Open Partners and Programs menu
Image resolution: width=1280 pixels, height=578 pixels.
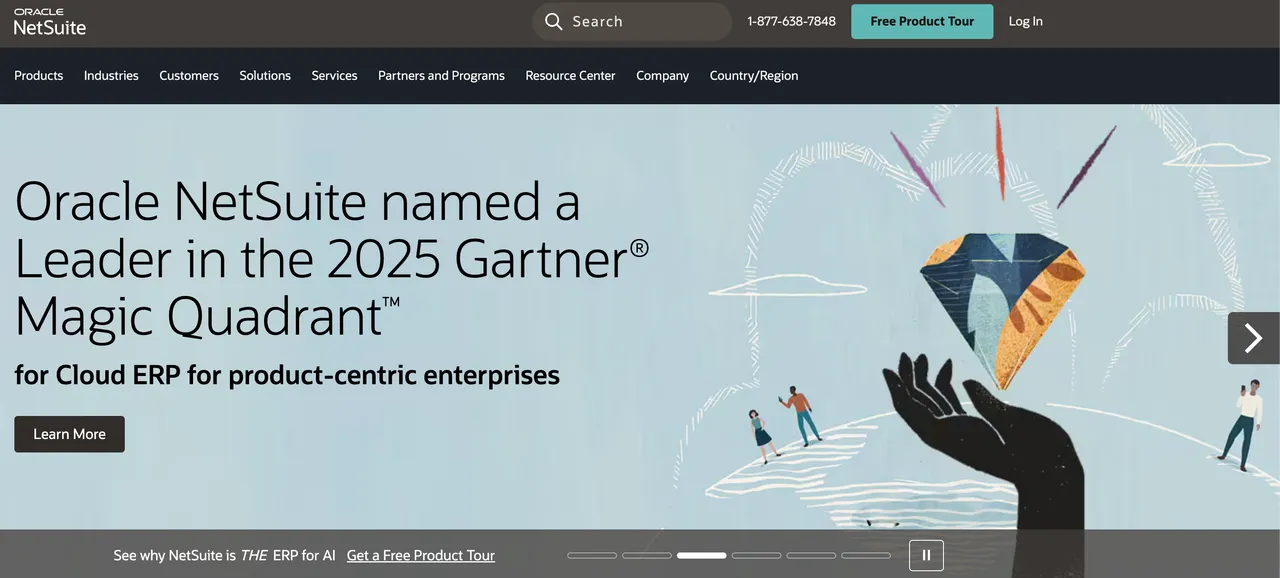(441, 75)
